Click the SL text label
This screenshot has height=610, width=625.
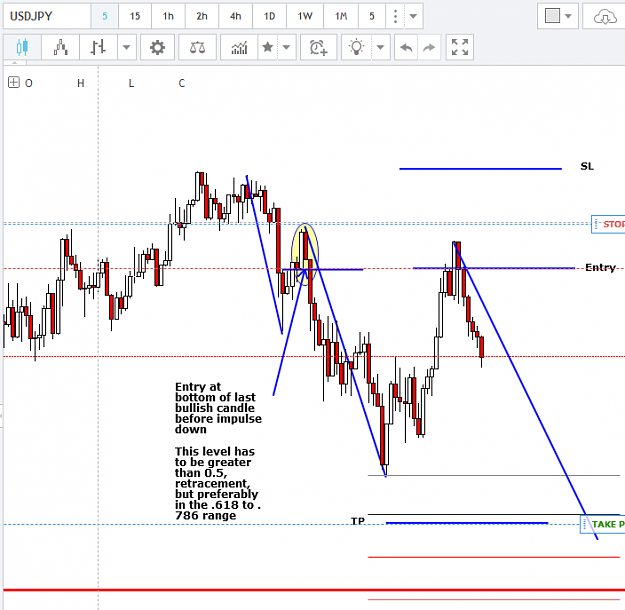click(587, 166)
